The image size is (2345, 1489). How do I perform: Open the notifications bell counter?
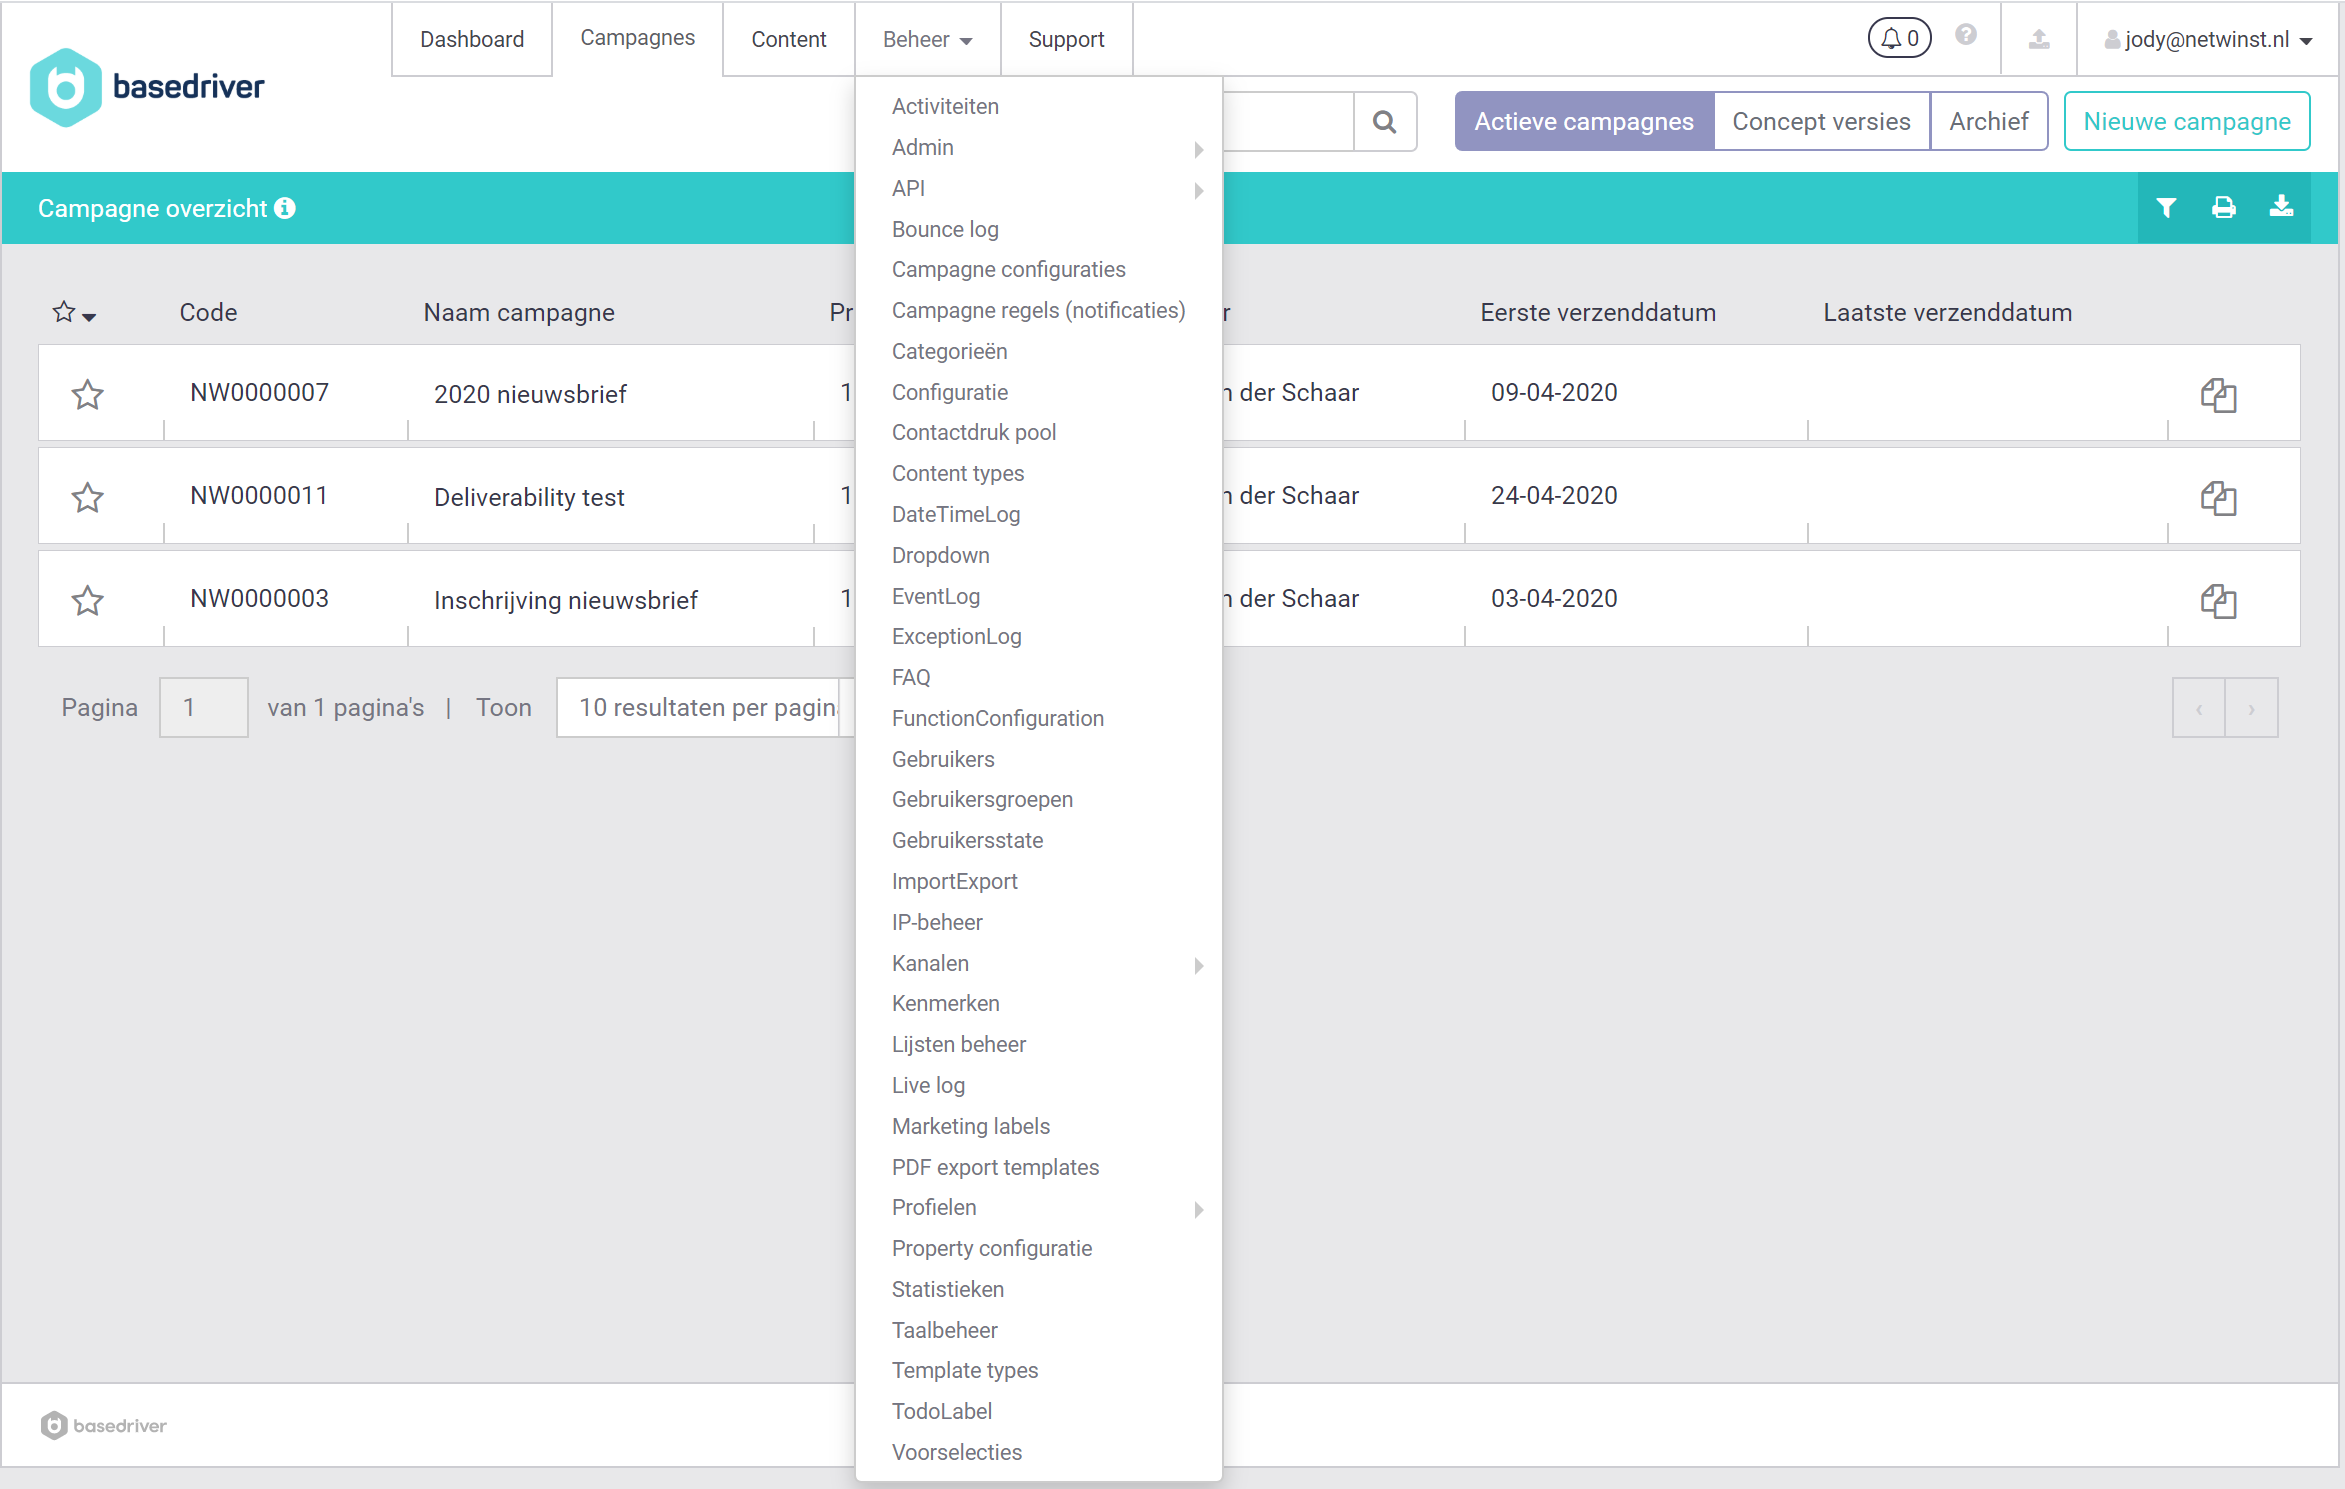click(1899, 38)
